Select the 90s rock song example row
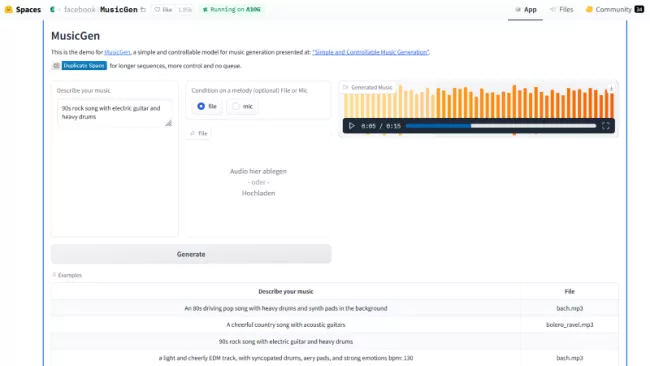This screenshot has width=650, height=366. (286, 342)
